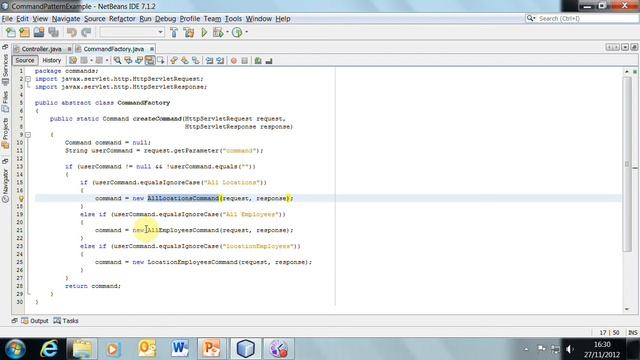
Task: Click the New File toolbar icon
Action: pos(11,32)
